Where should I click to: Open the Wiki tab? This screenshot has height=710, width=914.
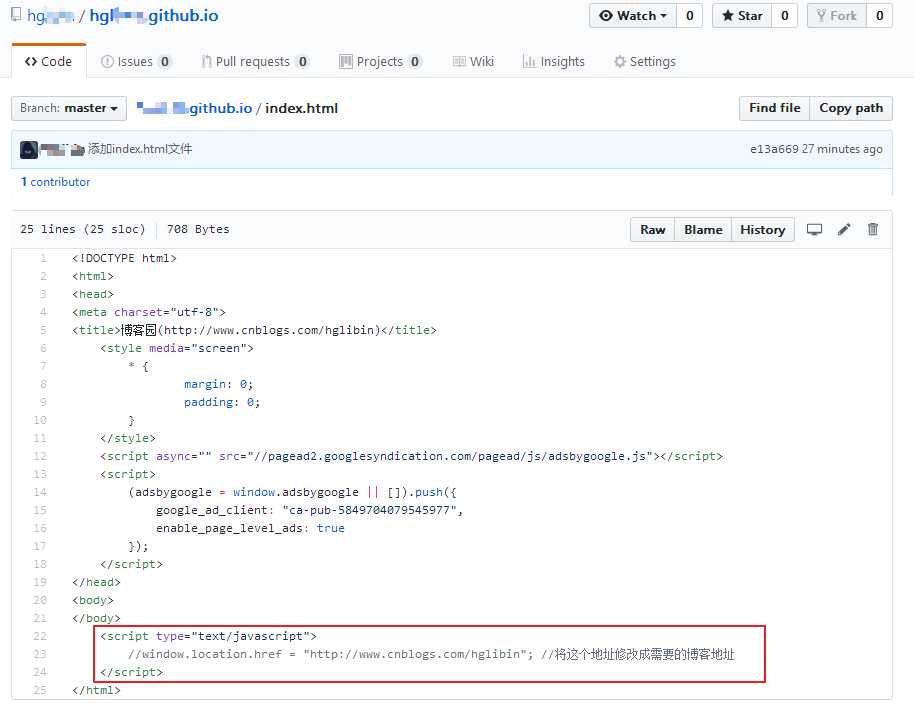click(473, 61)
